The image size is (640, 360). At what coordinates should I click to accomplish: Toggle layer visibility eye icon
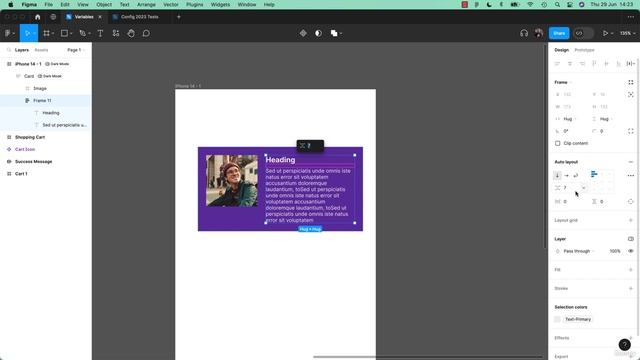(631, 251)
